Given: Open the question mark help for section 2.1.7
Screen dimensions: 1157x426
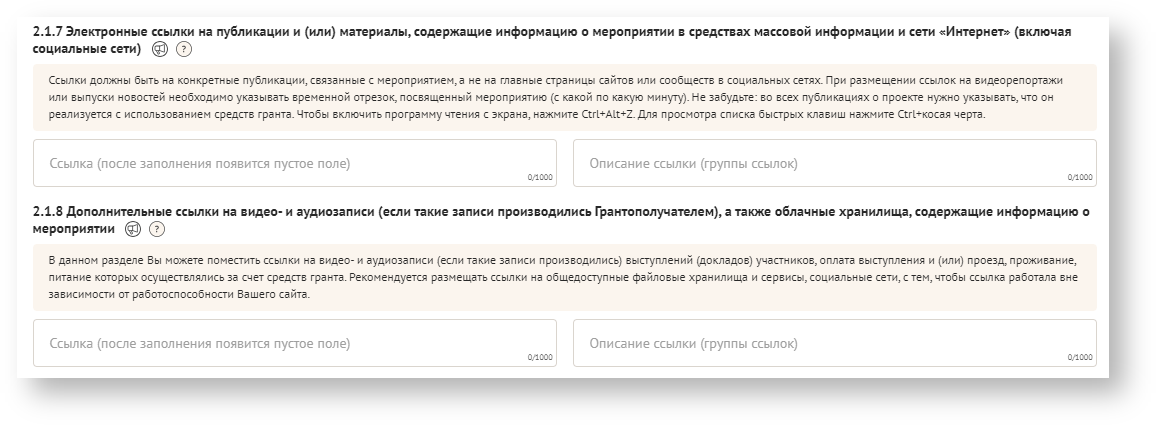Looking at the screenshot, I should (x=184, y=49).
